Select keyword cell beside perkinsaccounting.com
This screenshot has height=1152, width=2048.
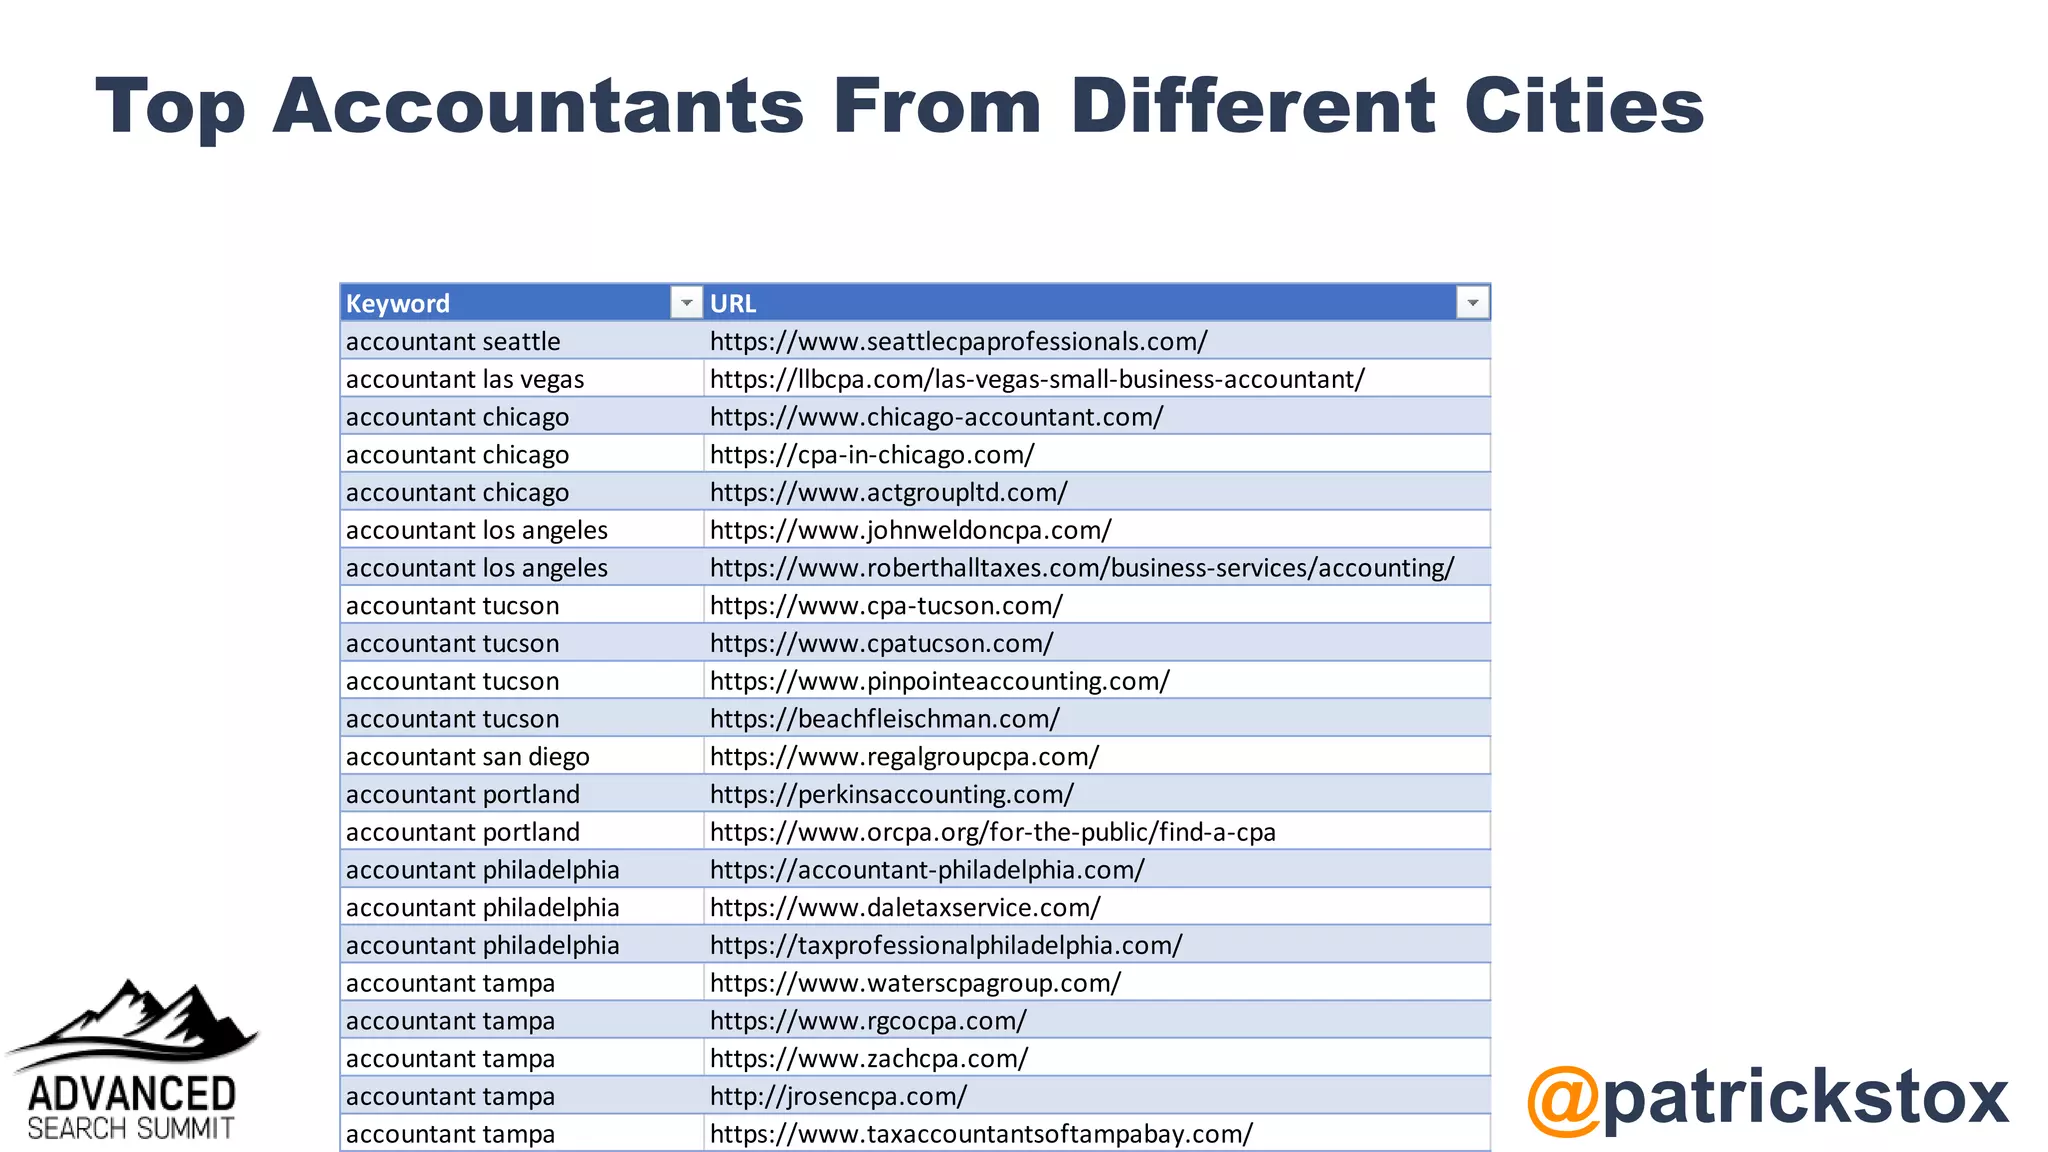pos(522,794)
